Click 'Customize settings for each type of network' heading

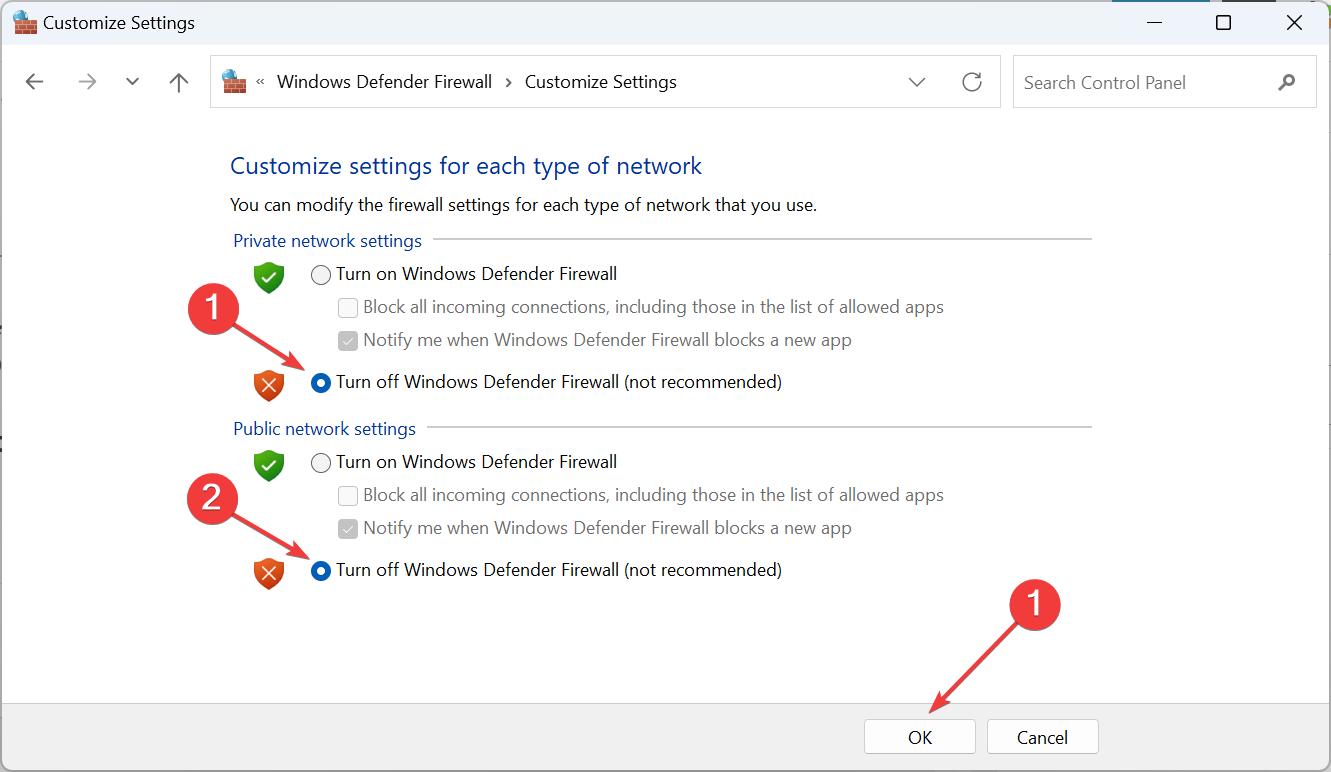tap(466, 166)
